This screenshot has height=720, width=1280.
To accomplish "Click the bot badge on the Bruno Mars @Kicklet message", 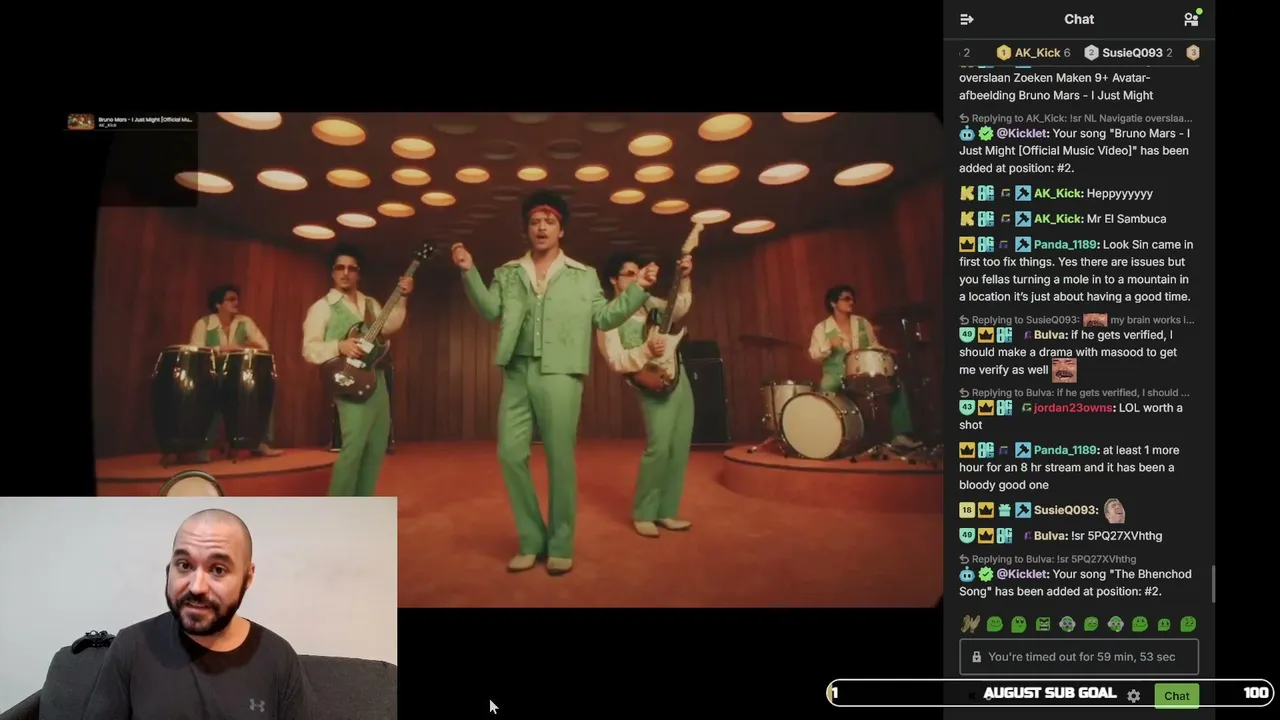I will pyautogui.click(x=967, y=133).
